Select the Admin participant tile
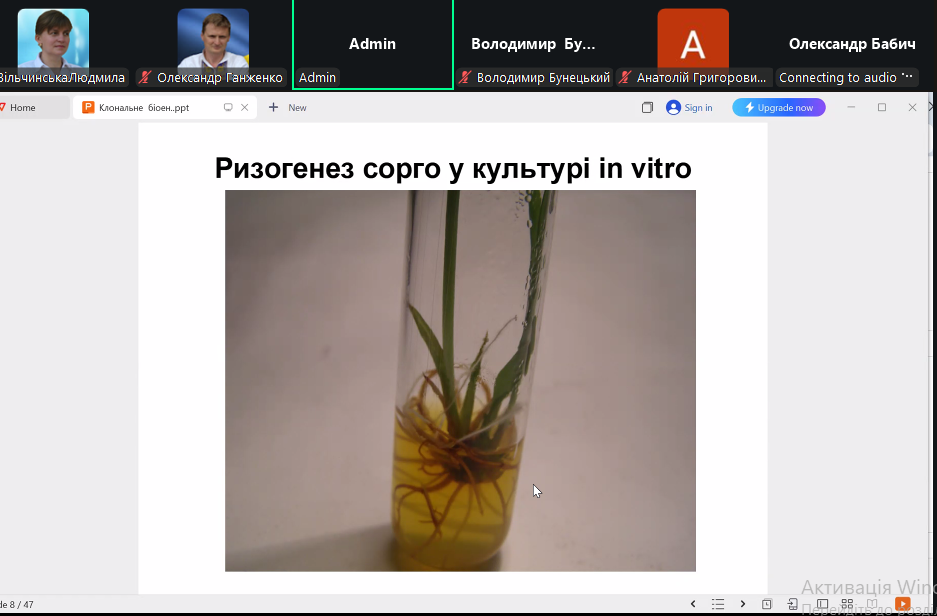This screenshot has height=616, width=937. click(372, 44)
